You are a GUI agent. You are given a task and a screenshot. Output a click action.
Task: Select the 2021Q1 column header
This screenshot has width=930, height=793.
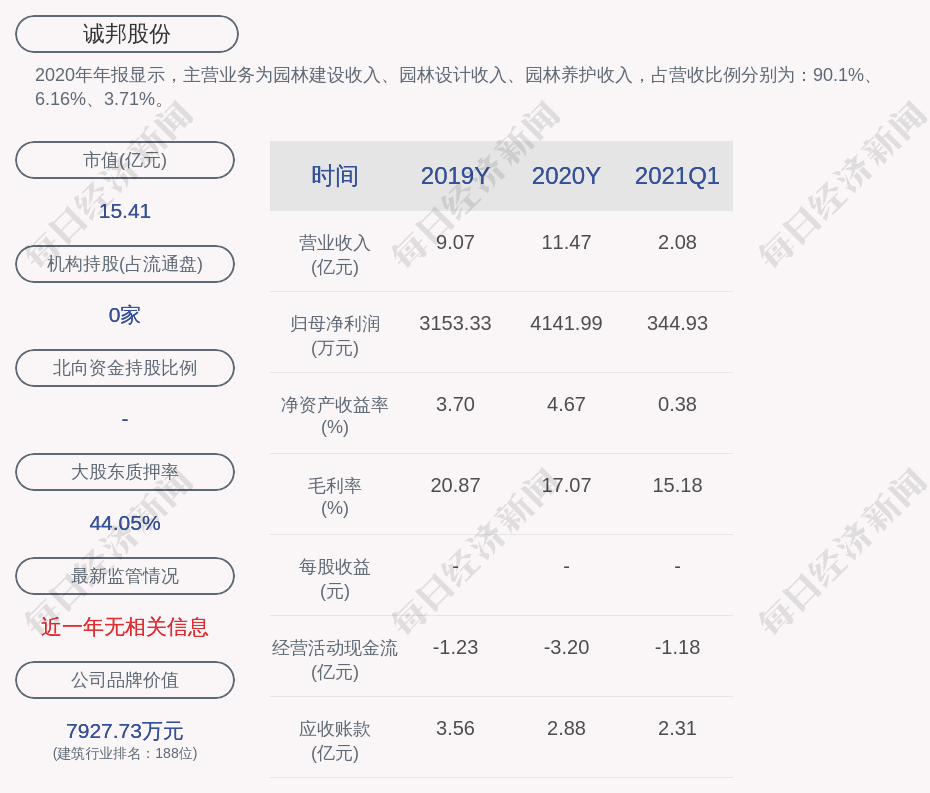[x=677, y=176]
